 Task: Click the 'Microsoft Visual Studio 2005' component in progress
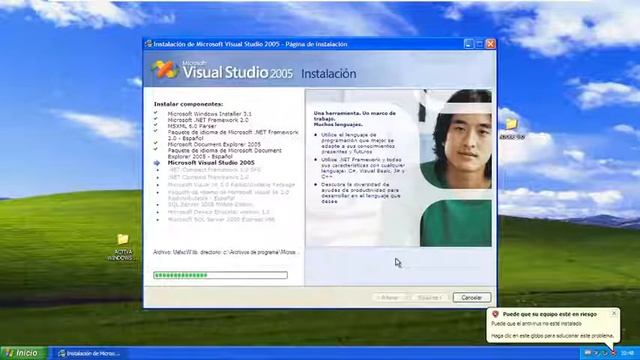coord(211,162)
